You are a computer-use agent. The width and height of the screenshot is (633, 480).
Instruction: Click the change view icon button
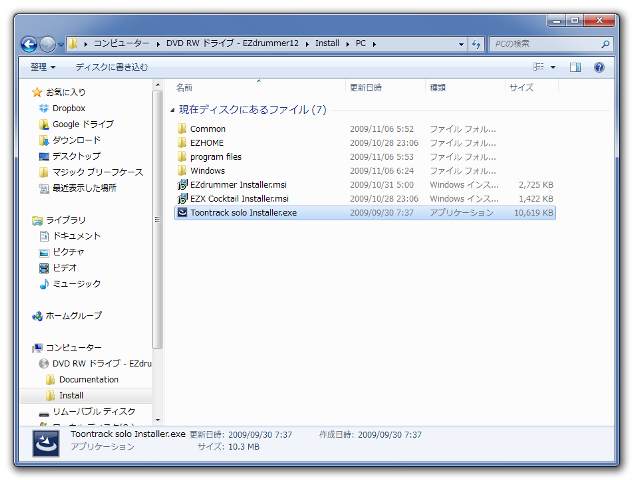coord(538,67)
